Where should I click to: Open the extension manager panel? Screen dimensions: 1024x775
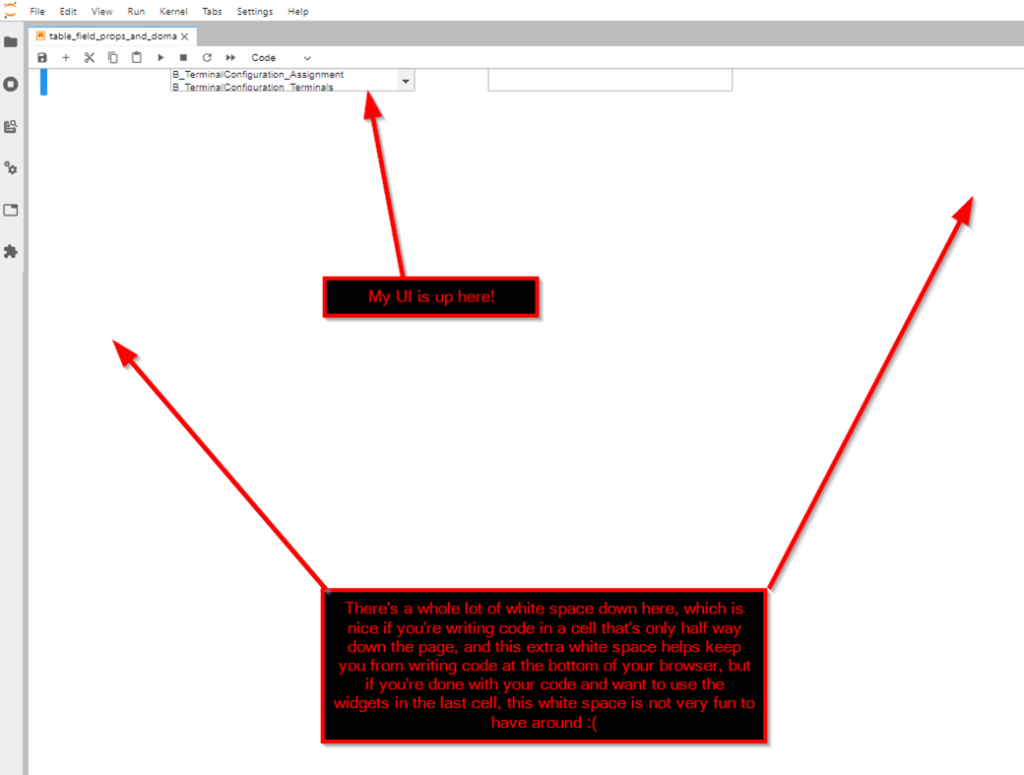12,252
